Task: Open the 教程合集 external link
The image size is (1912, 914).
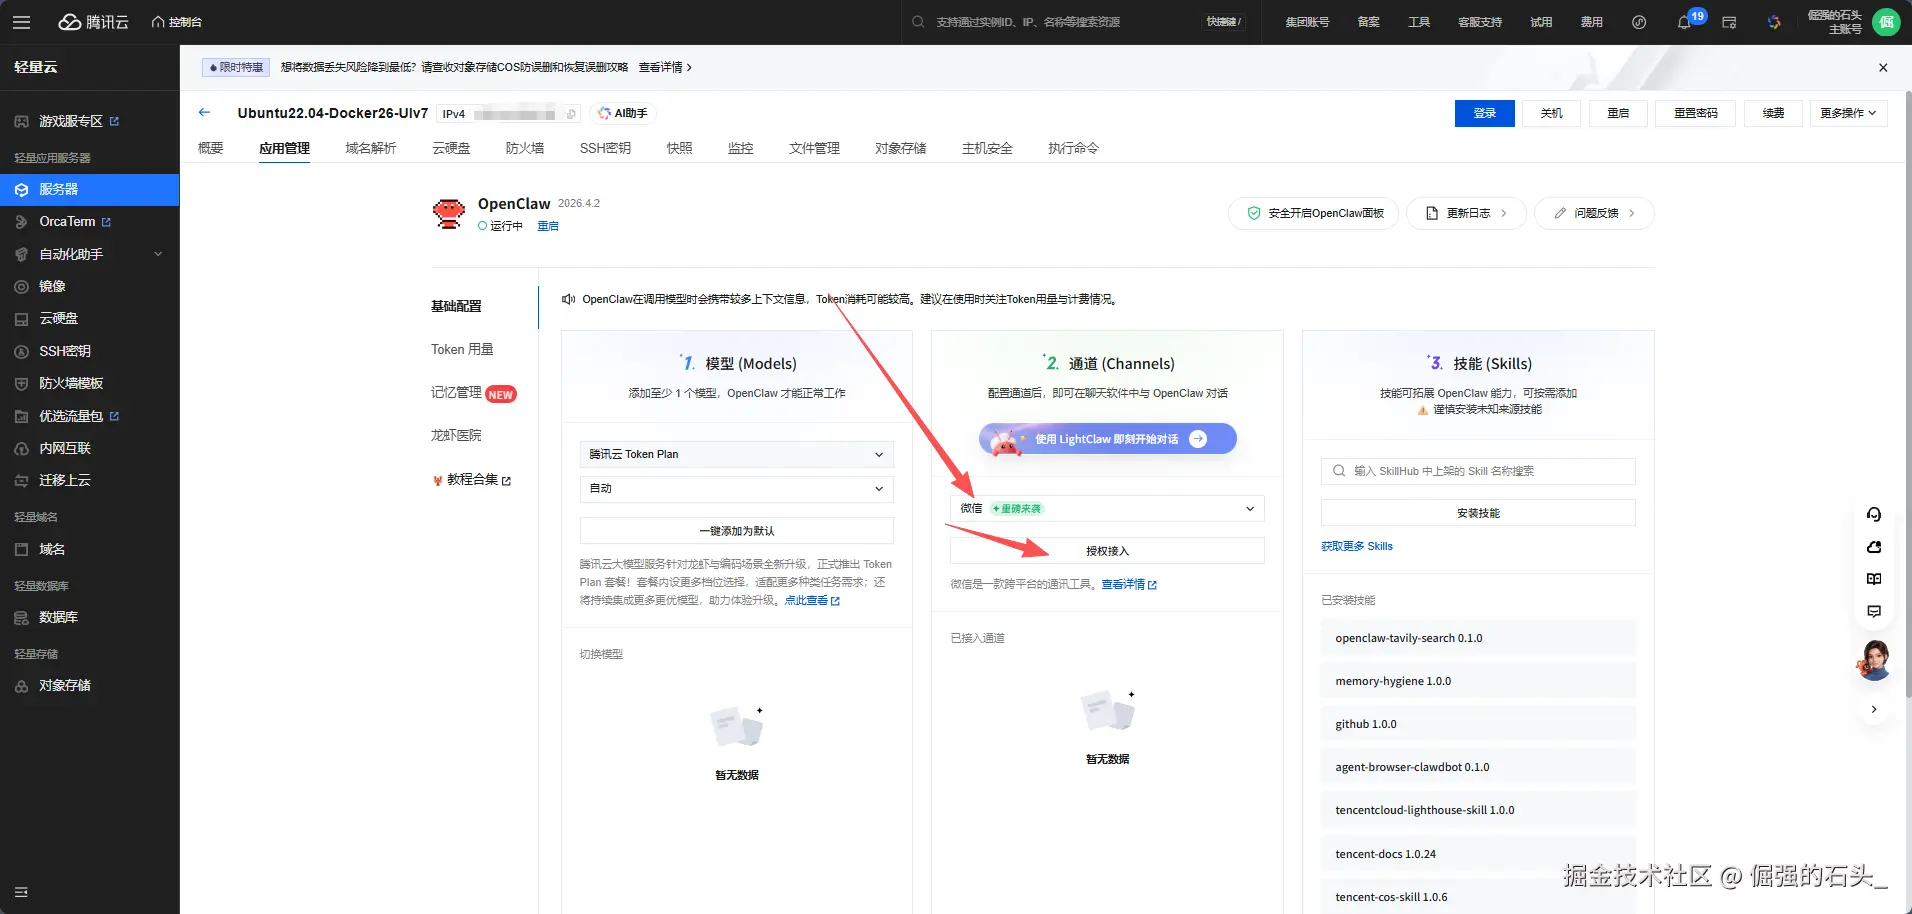Action: click(x=472, y=480)
